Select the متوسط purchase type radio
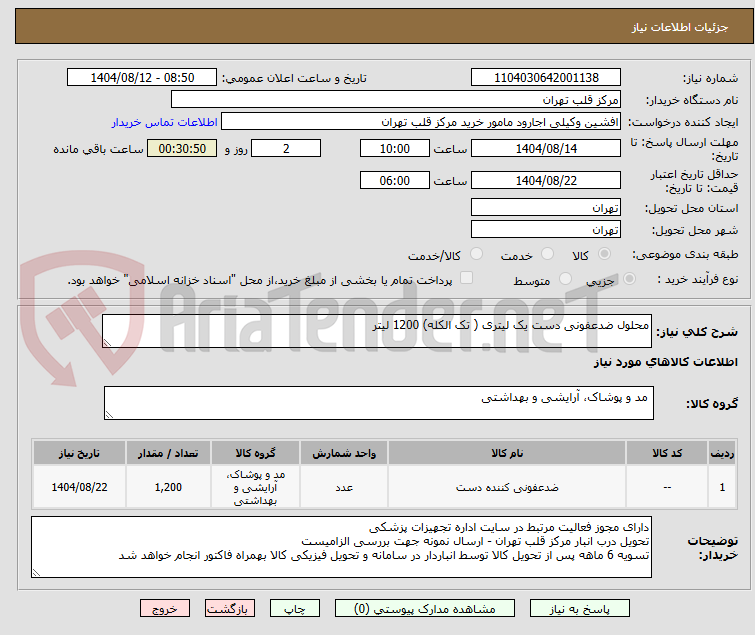 tap(565, 279)
